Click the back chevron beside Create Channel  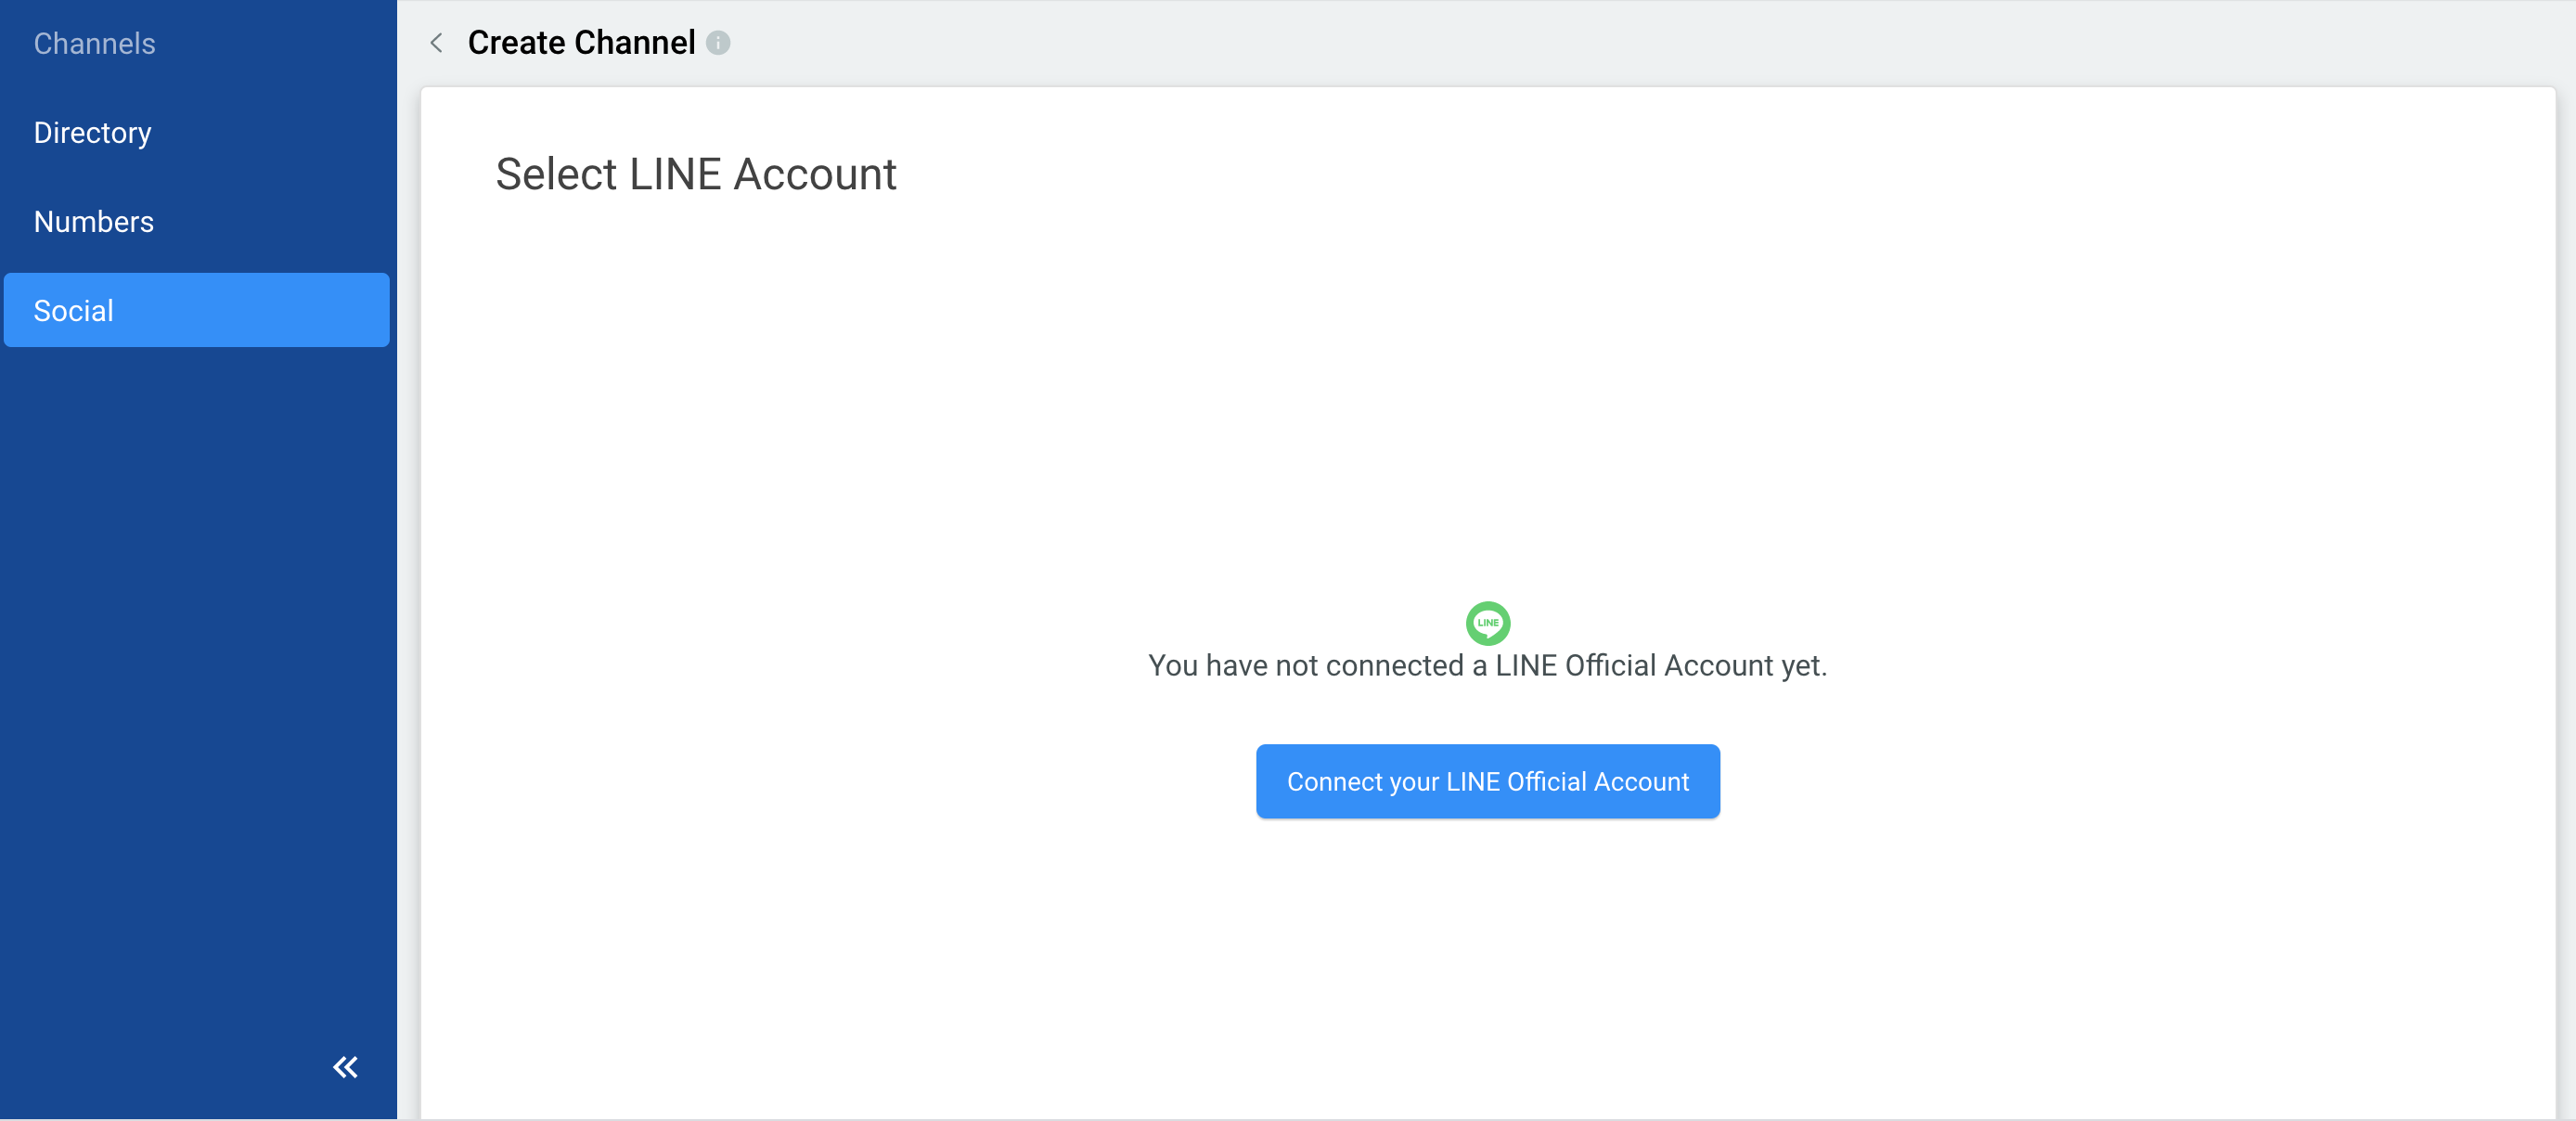click(x=436, y=43)
